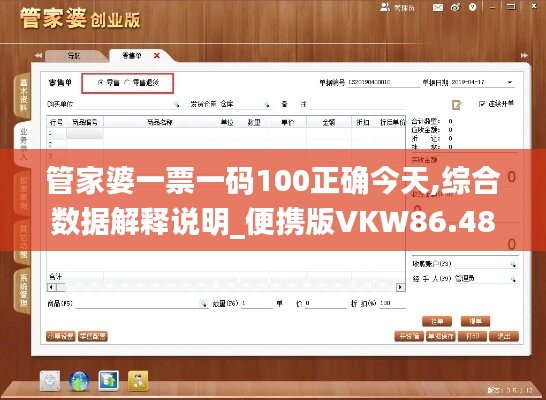Screen dimensions: 546x400
Task: Open the gray gear dock icon
Action: [50, 381]
